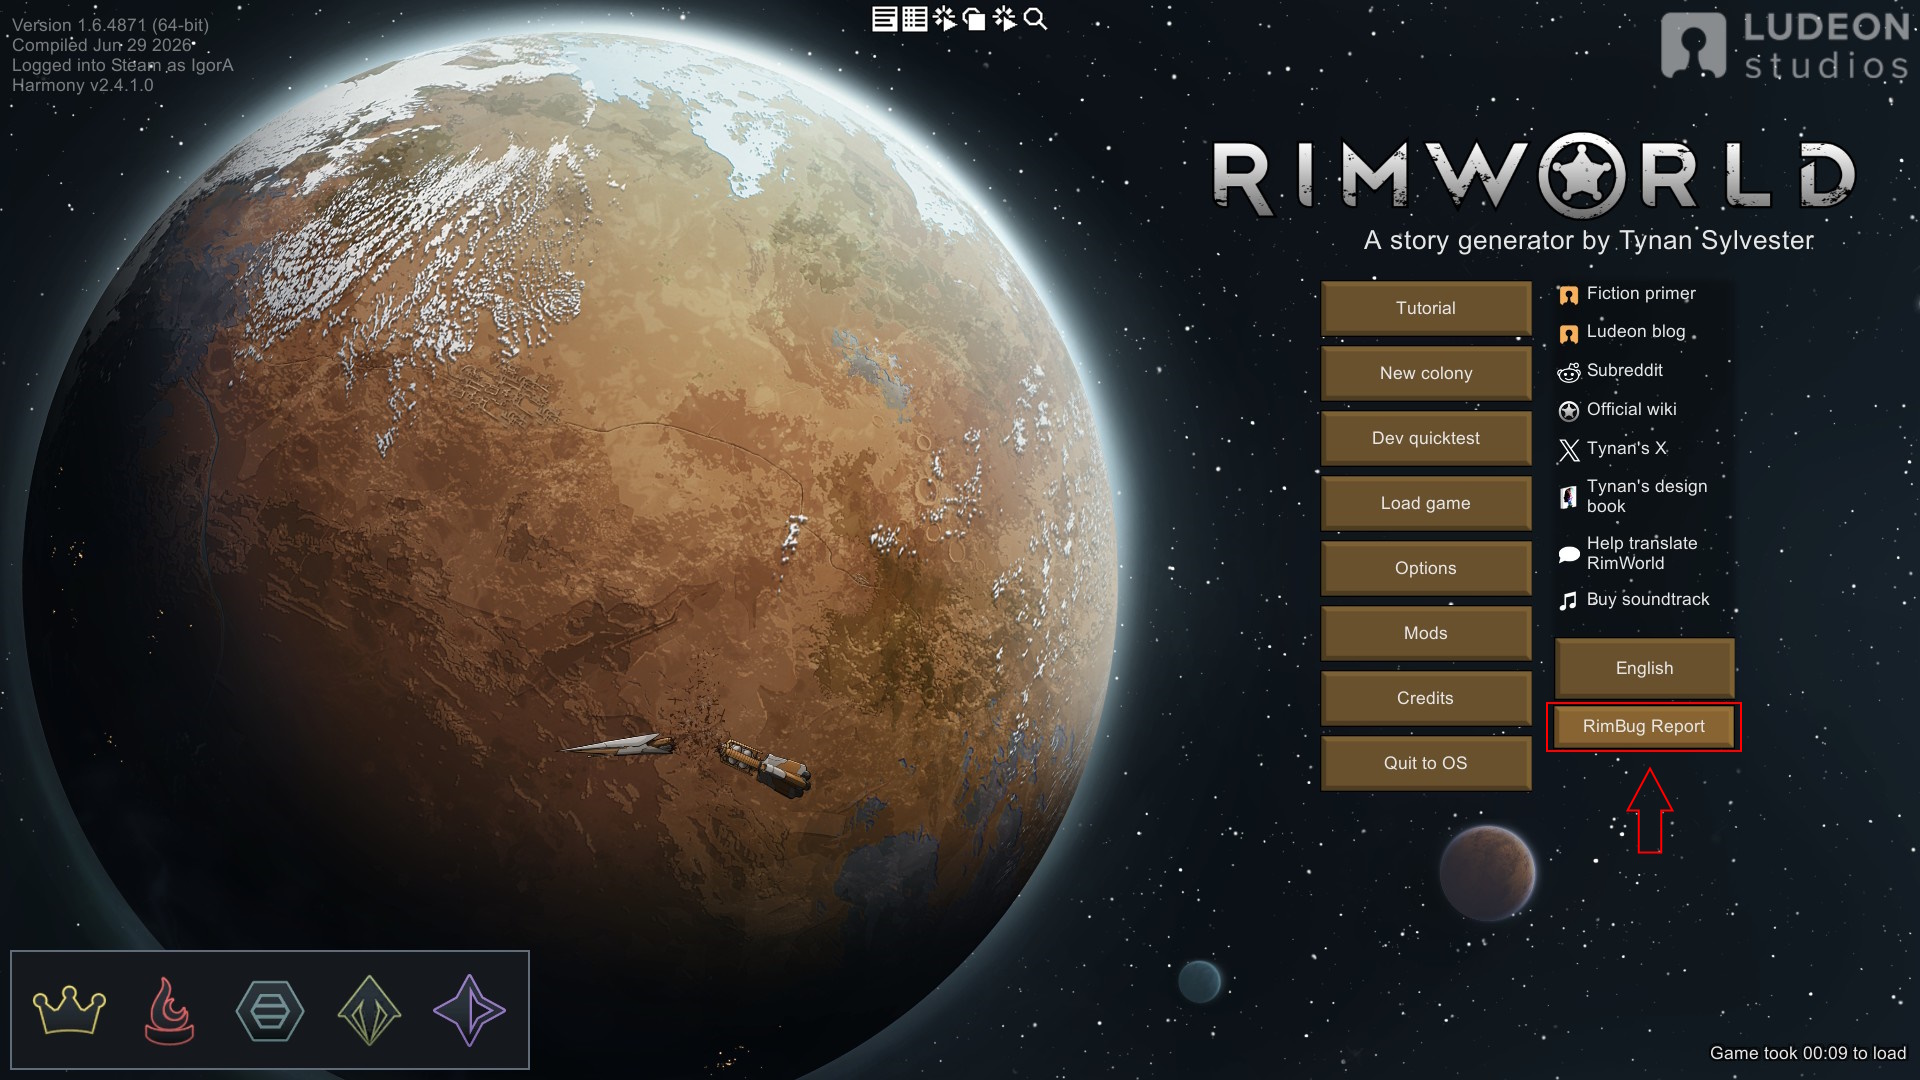Click the green diamond Anomaly DLC icon
This screenshot has height=1080, width=1920.
coord(369,1010)
